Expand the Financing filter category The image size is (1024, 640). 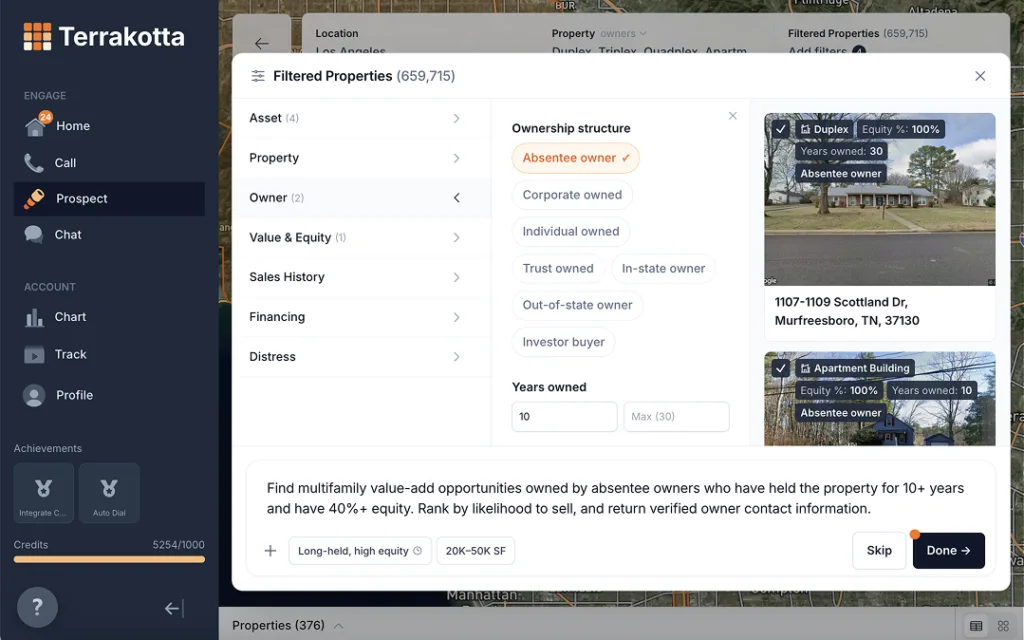361,317
